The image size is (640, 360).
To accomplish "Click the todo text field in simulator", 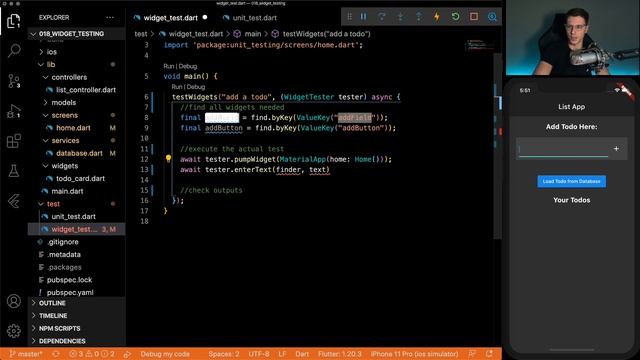I will [563, 149].
